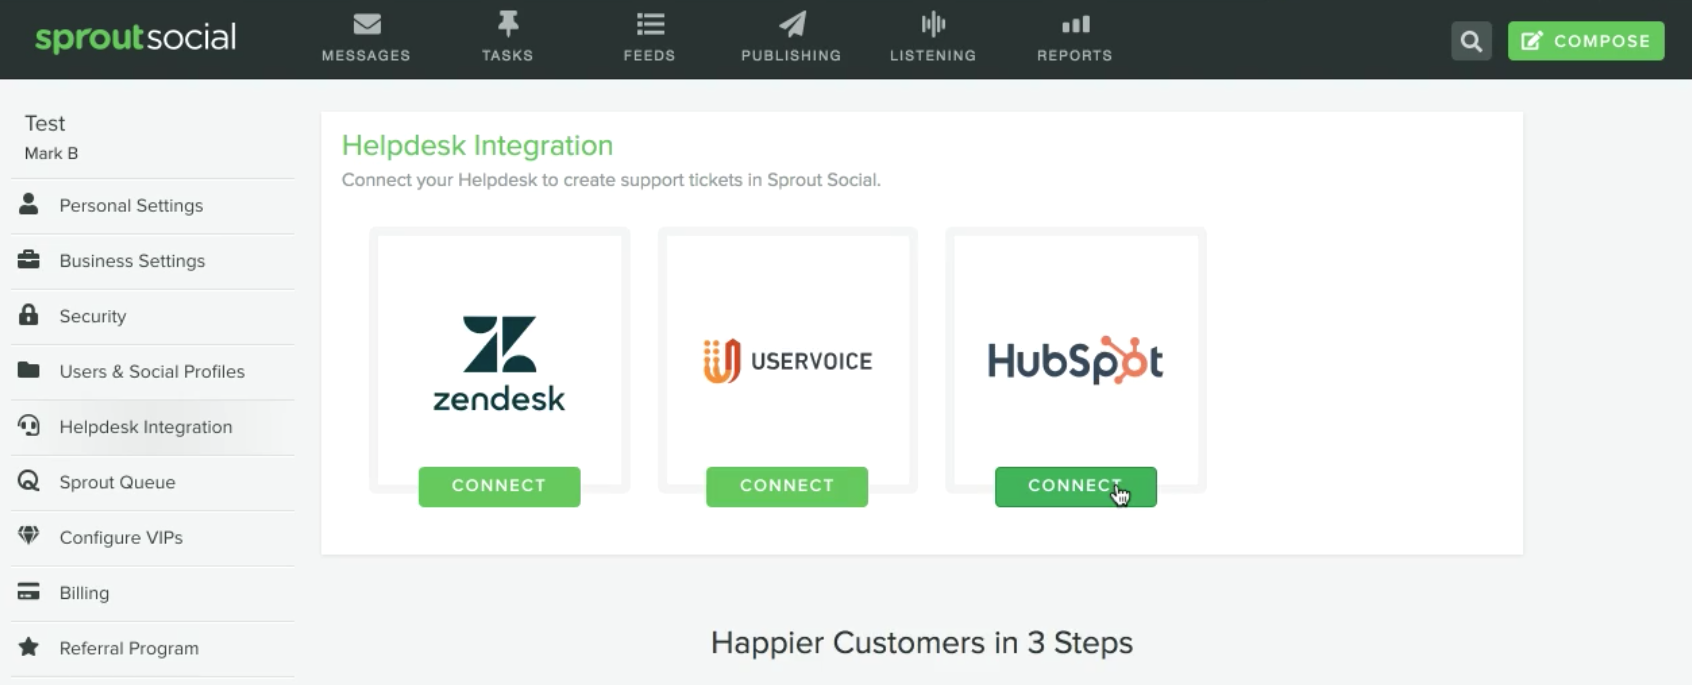Click the Compose button
This screenshot has width=1692, height=685.
click(x=1586, y=41)
